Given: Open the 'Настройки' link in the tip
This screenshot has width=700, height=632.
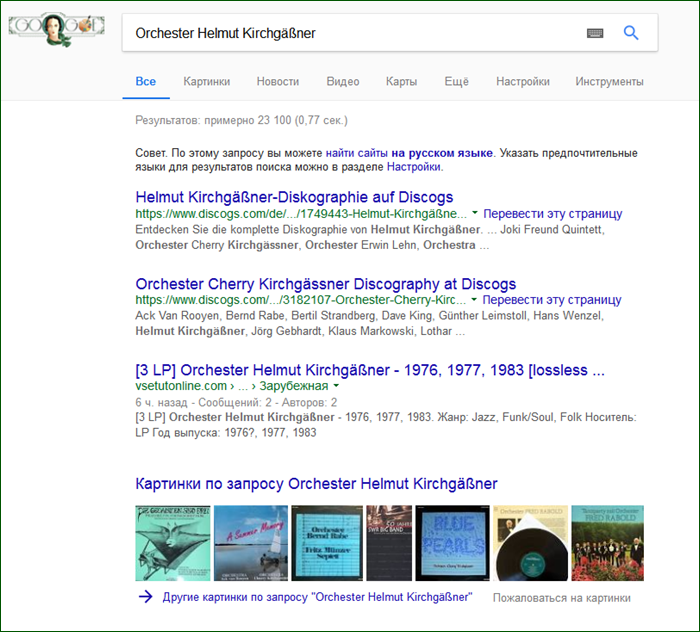Looking at the screenshot, I should (x=414, y=167).
